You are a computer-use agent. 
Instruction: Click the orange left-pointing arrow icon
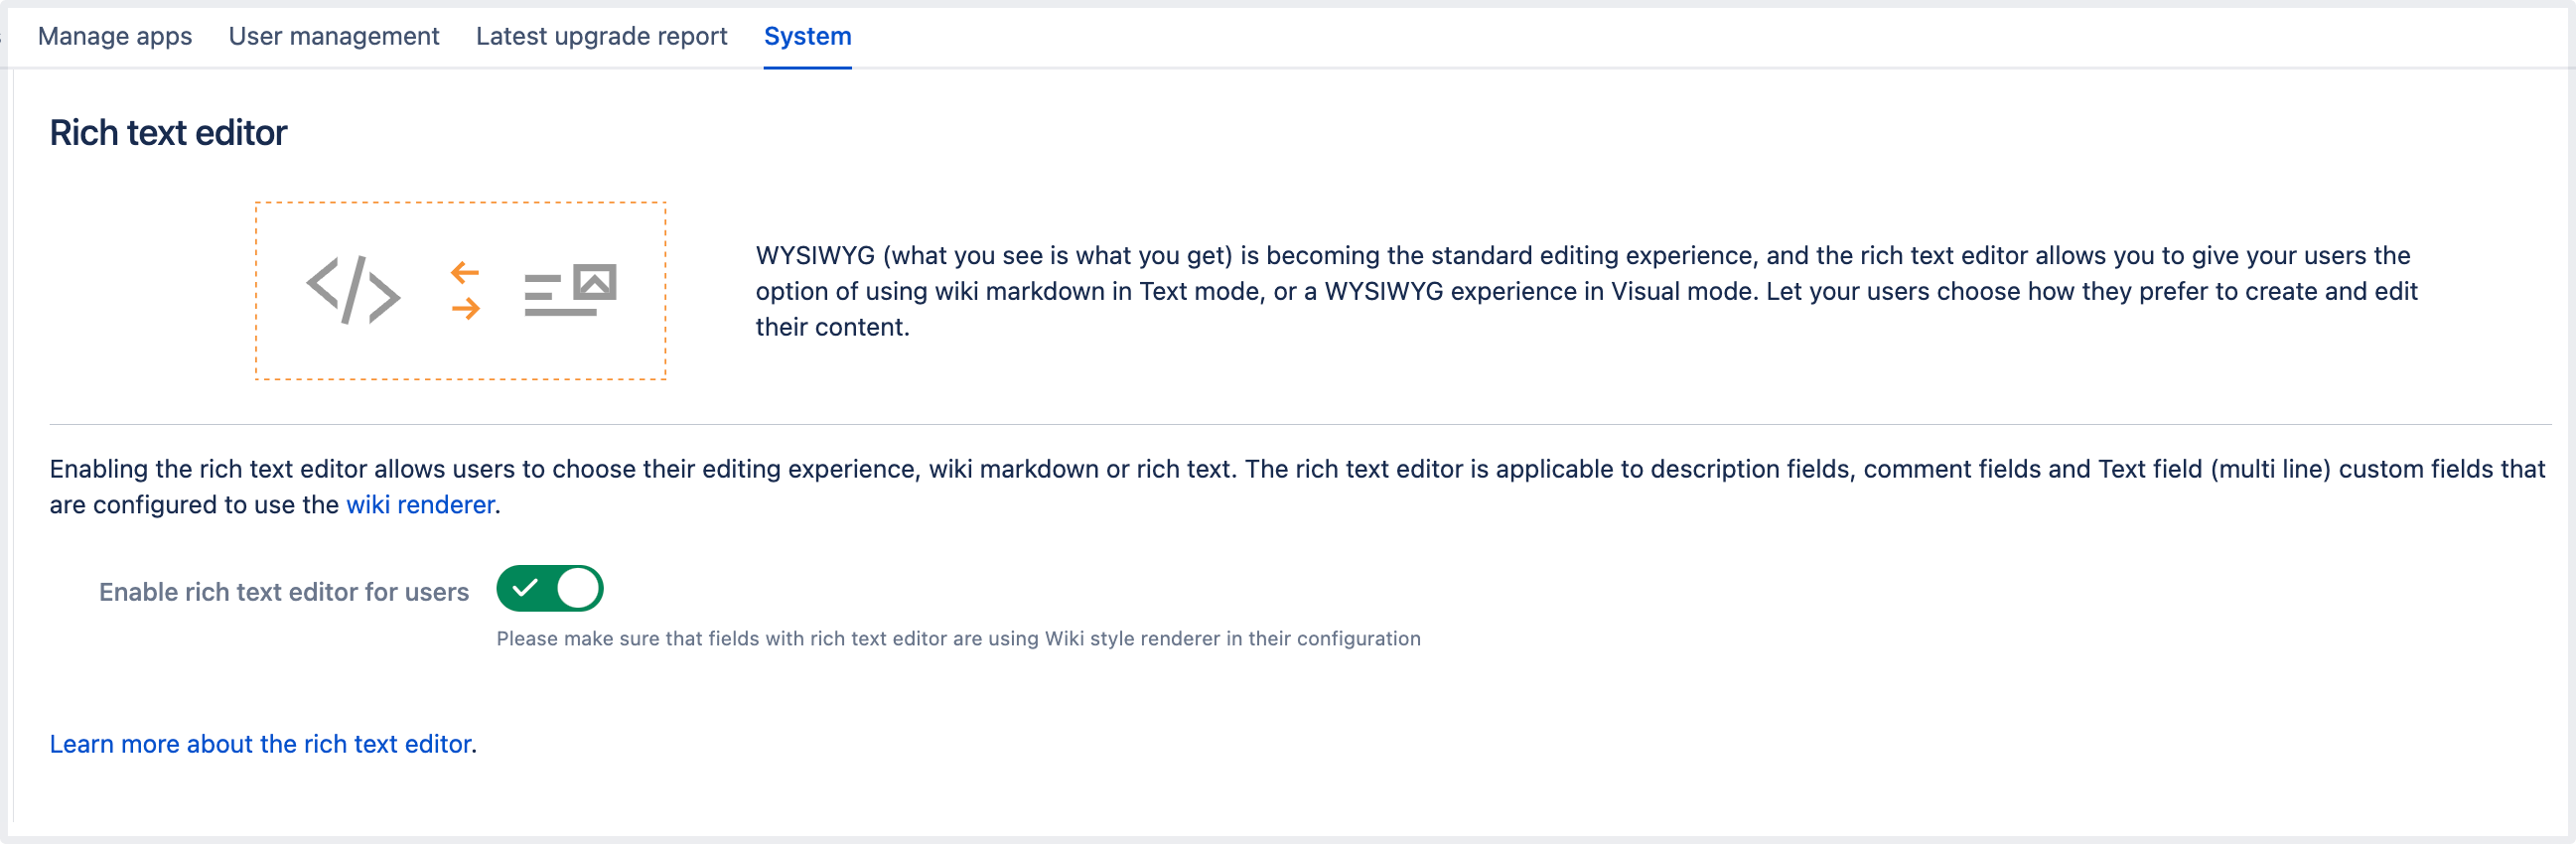pos(465,272)
